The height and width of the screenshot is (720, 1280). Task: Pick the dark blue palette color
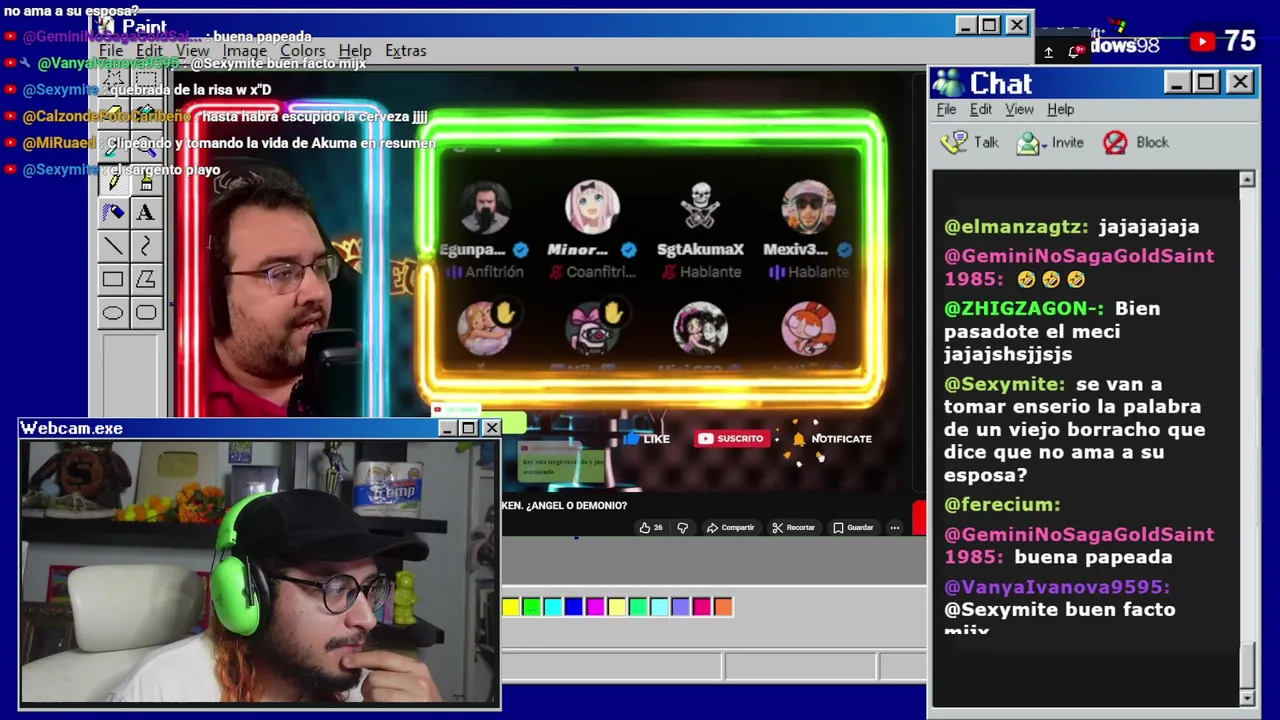tap(574, 606)
